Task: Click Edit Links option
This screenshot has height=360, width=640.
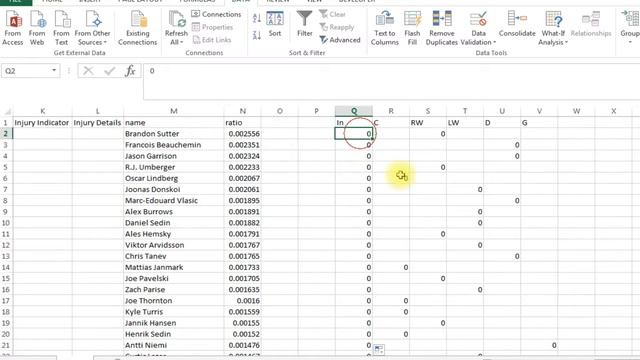Action: [211, 40]
